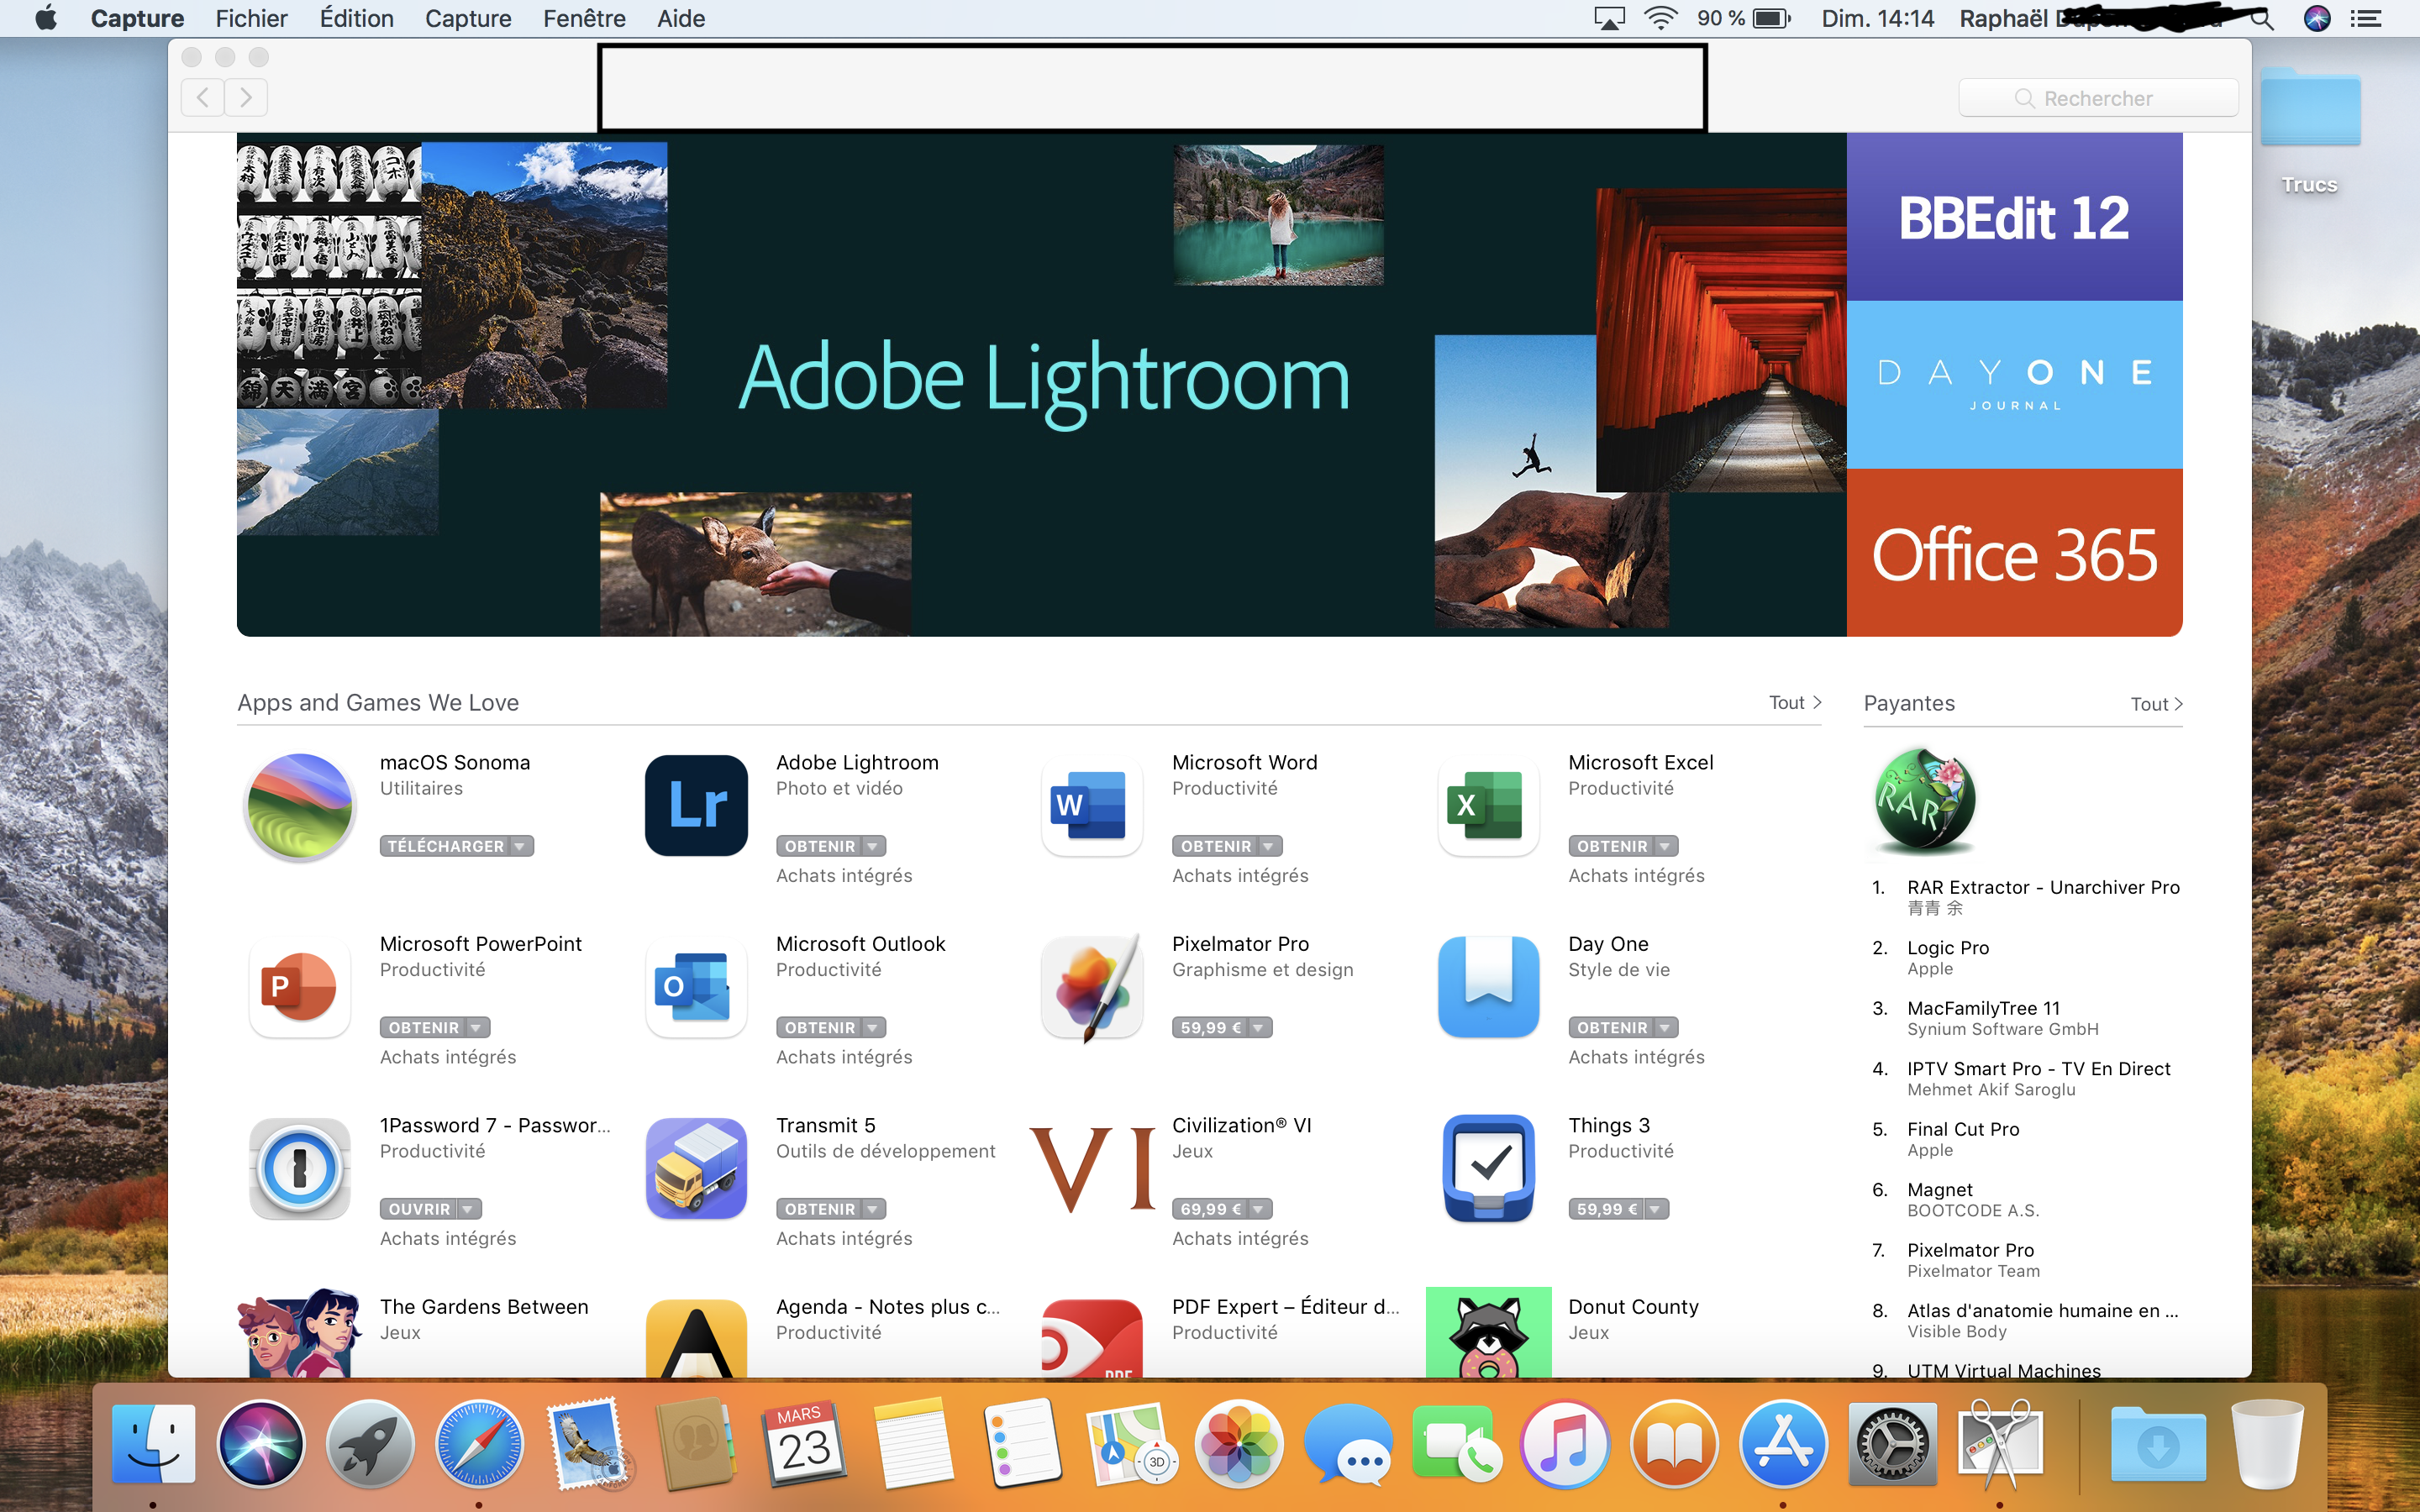Expand dropdown arrow next to Télécharger button
The width and height of the screenshot is (2420, 1512).
click(520, 847)
